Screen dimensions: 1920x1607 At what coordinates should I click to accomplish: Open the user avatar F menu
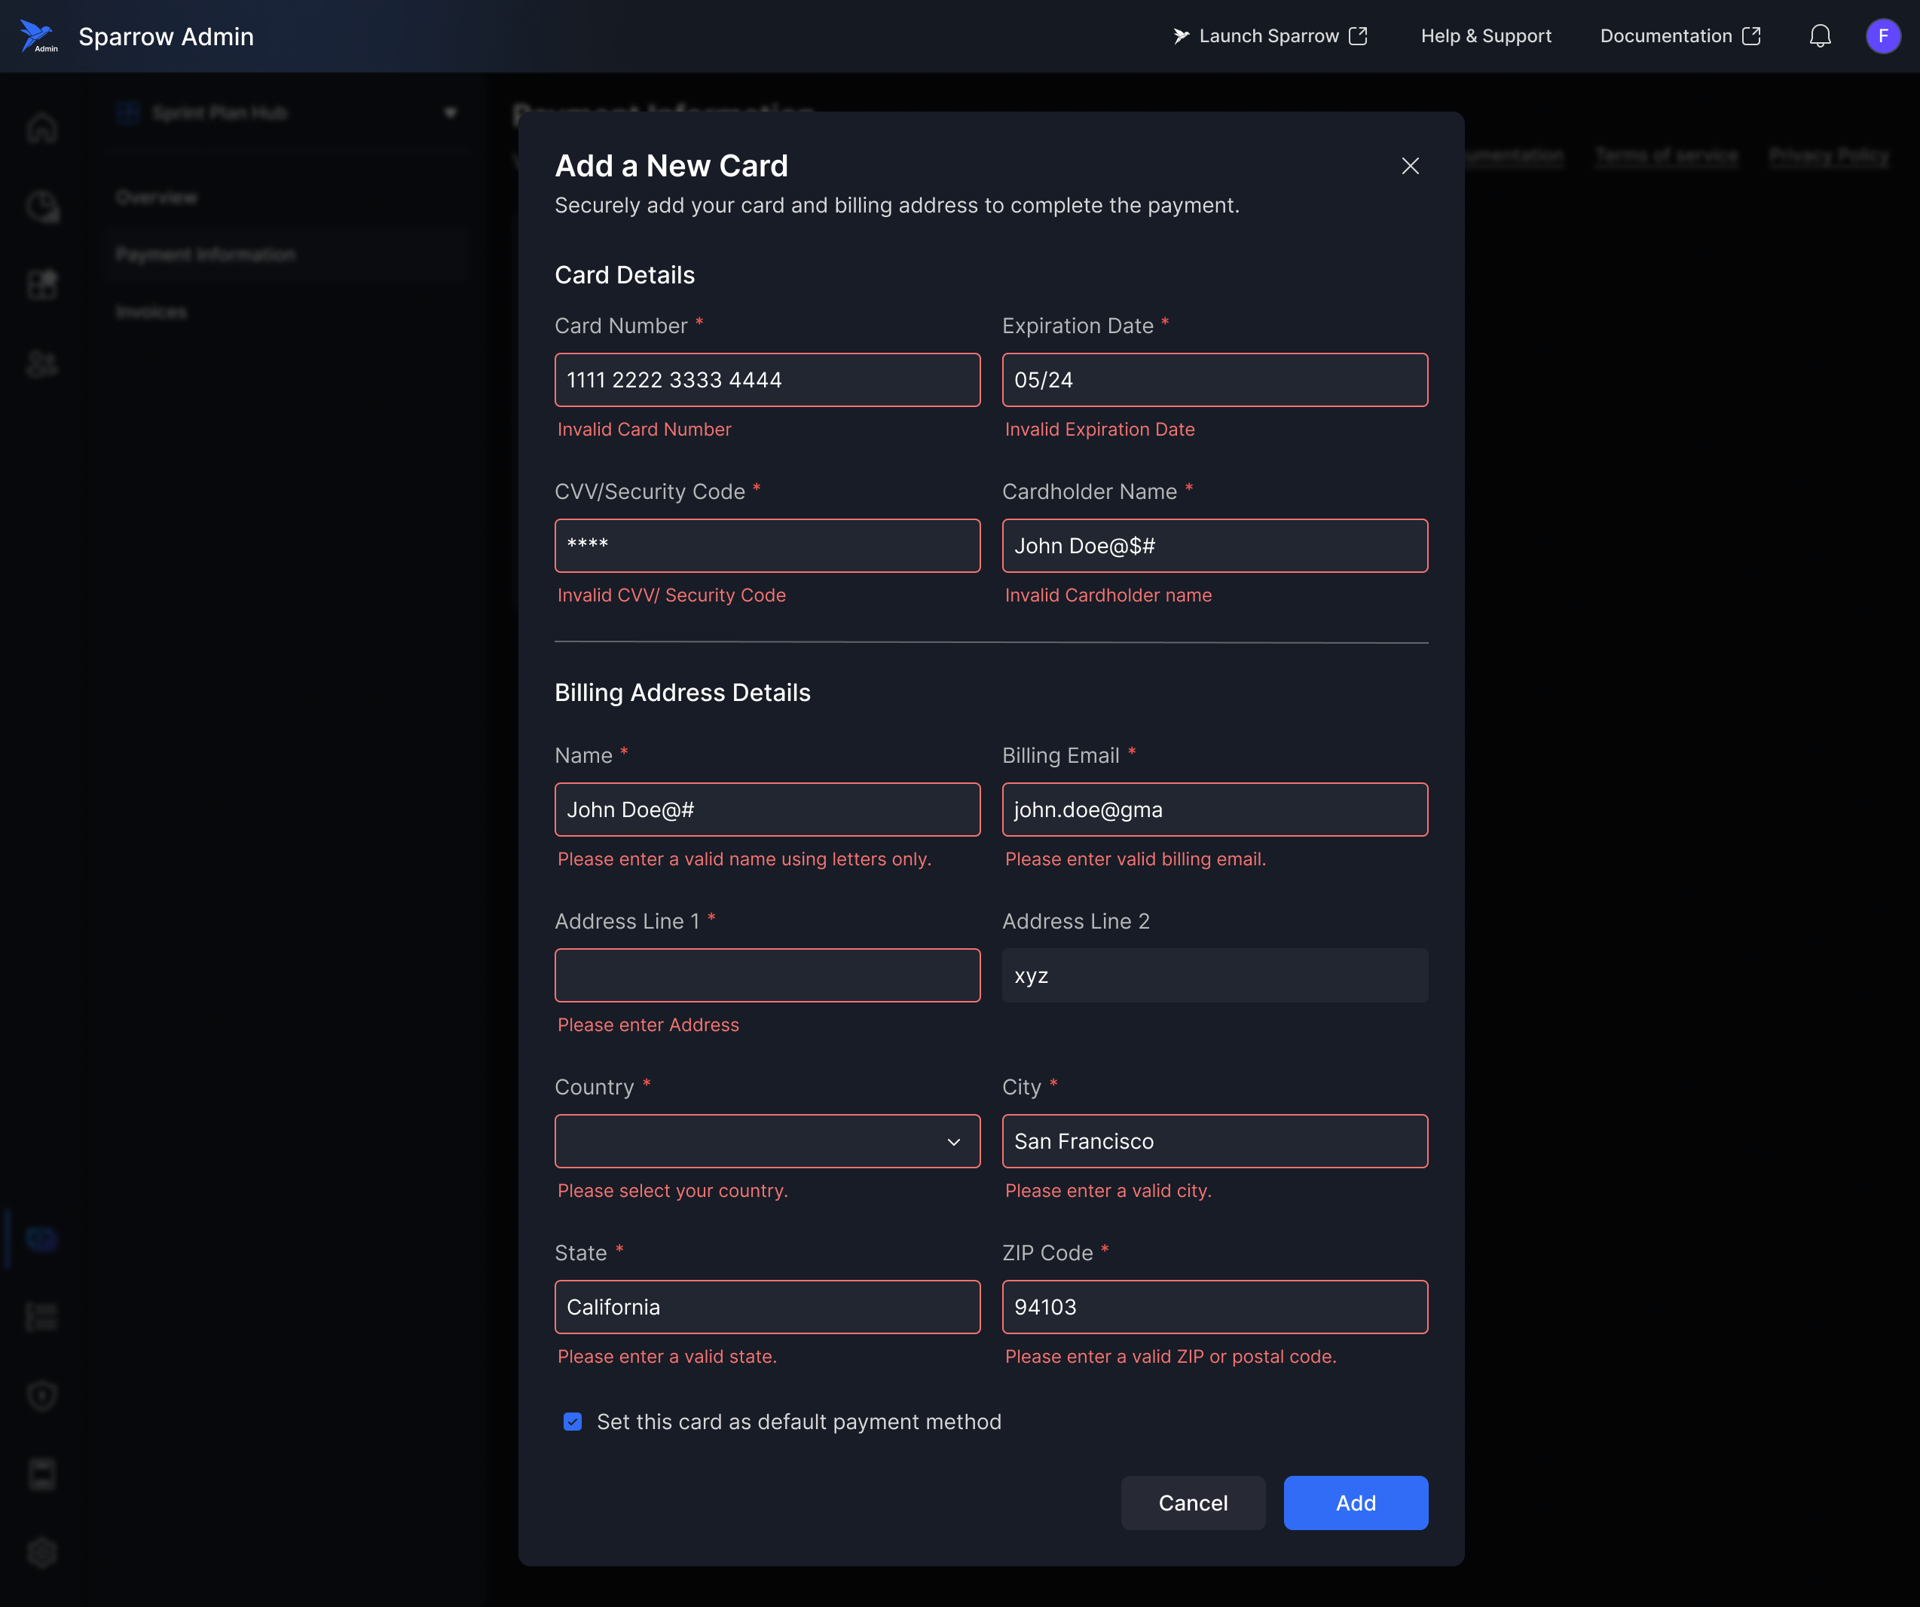(1882, 36)
